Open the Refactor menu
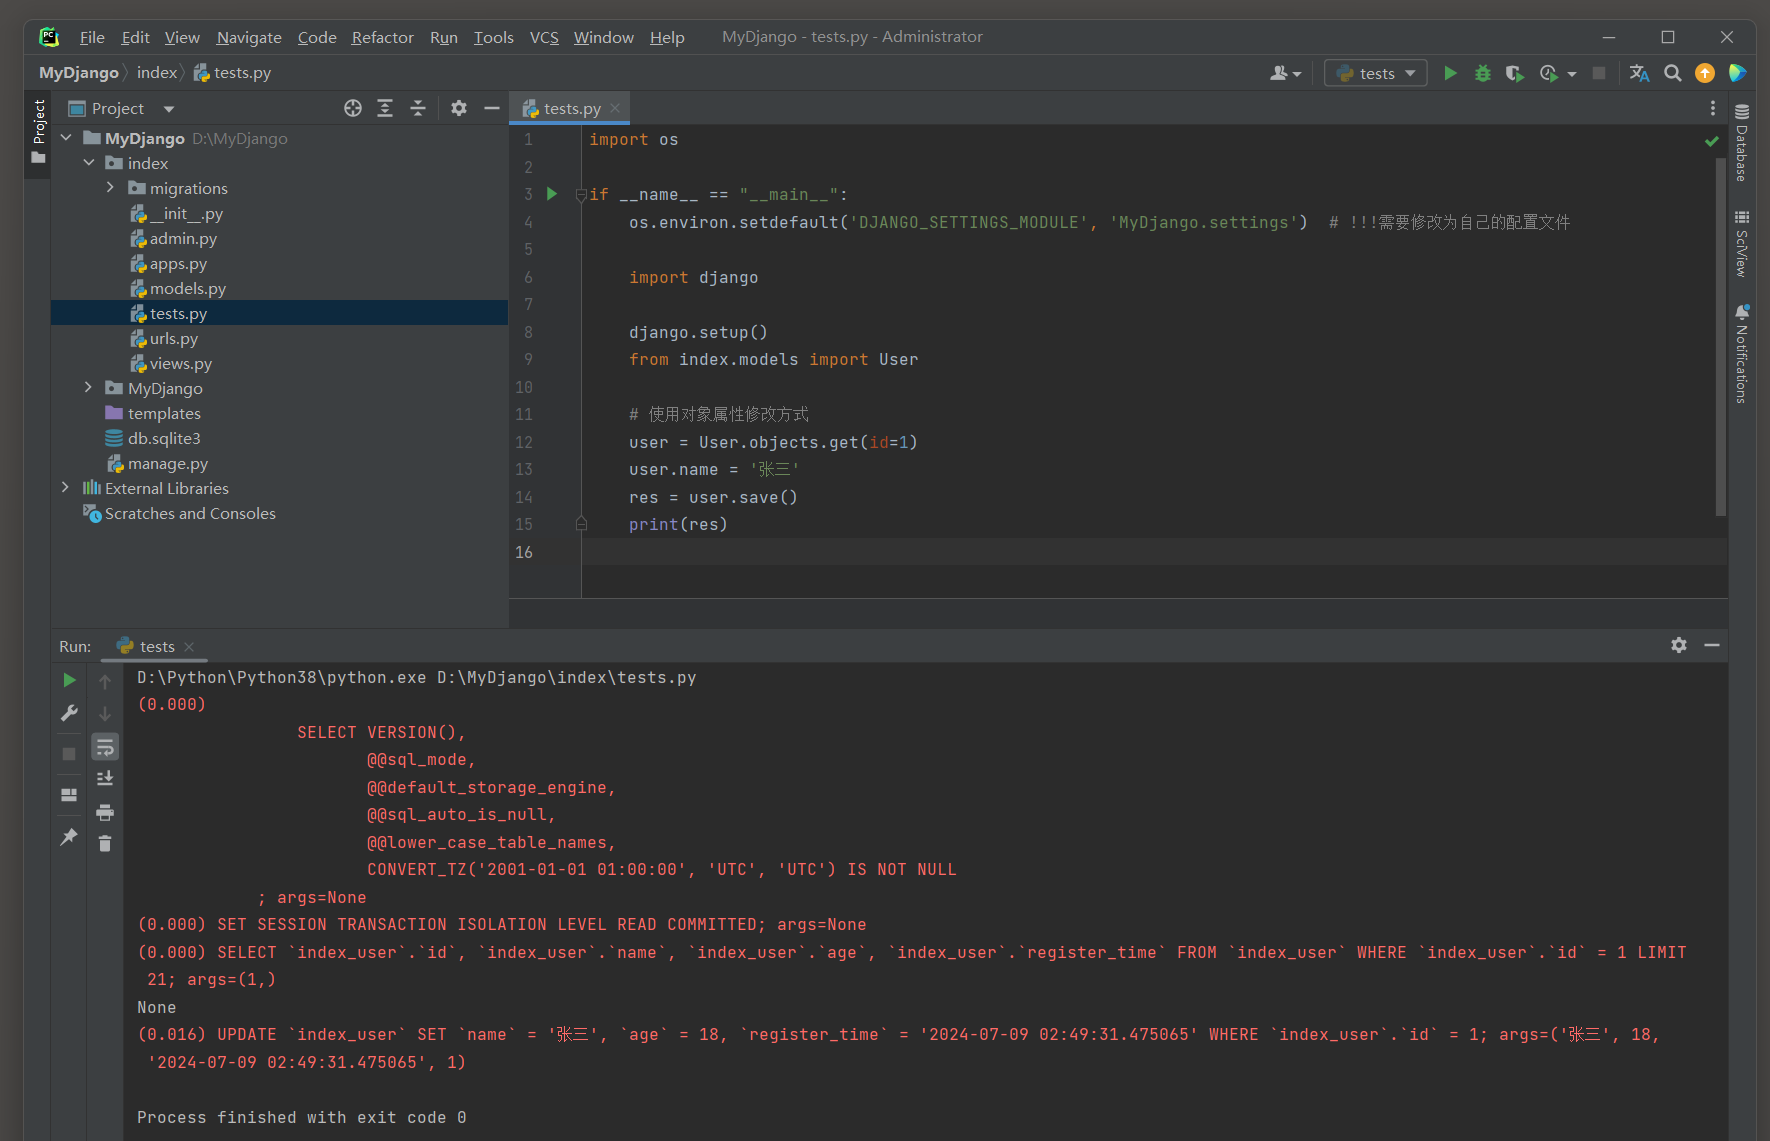 pos(382,37)
